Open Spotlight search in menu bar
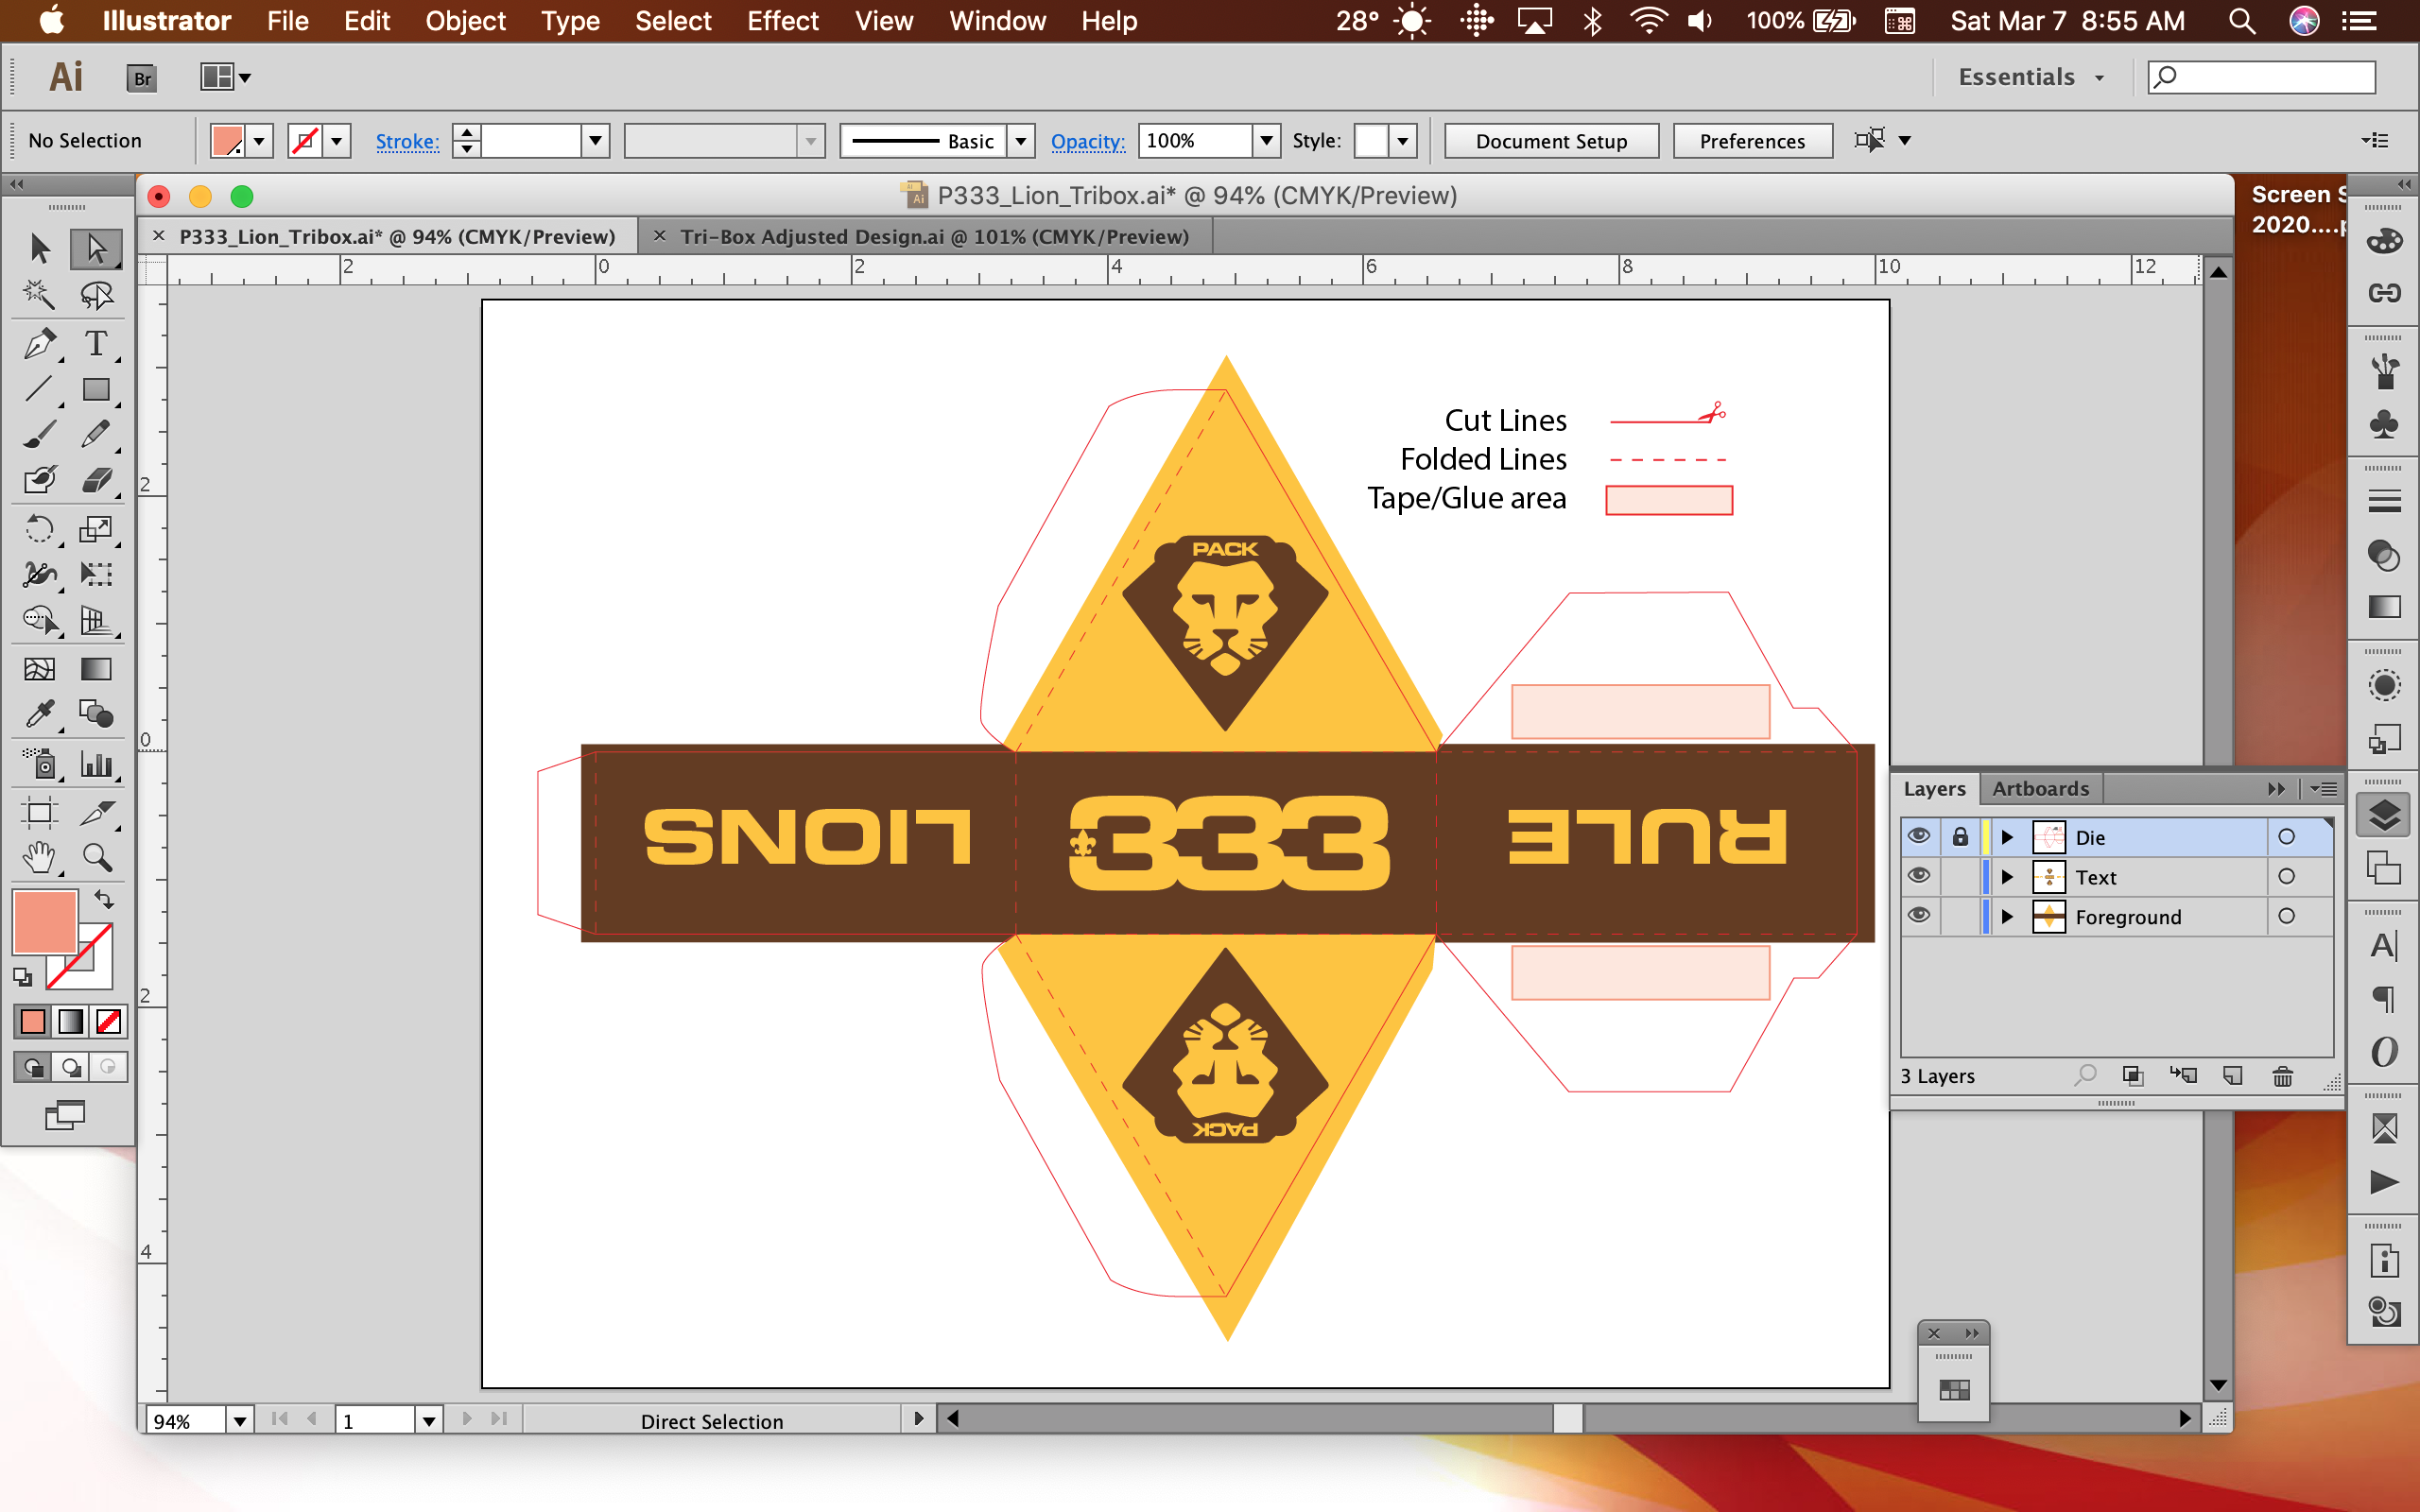This screenshot has height=1512, width=2420. point(2242,21)
